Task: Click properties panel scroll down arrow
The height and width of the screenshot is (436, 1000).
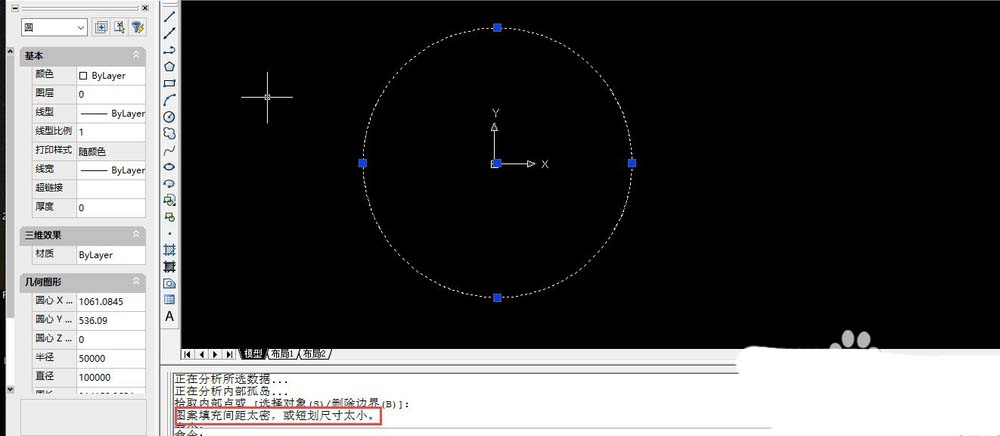Action: coord(10,388)
